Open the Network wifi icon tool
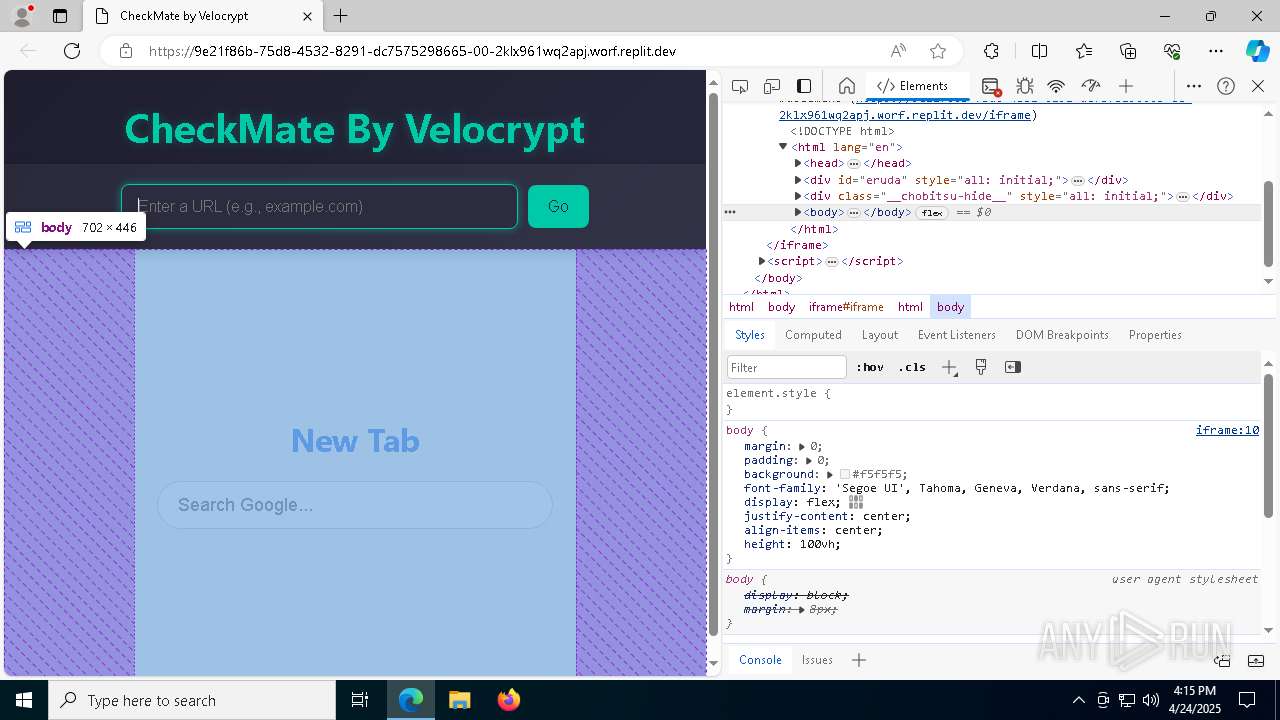 coord(1056,86)
